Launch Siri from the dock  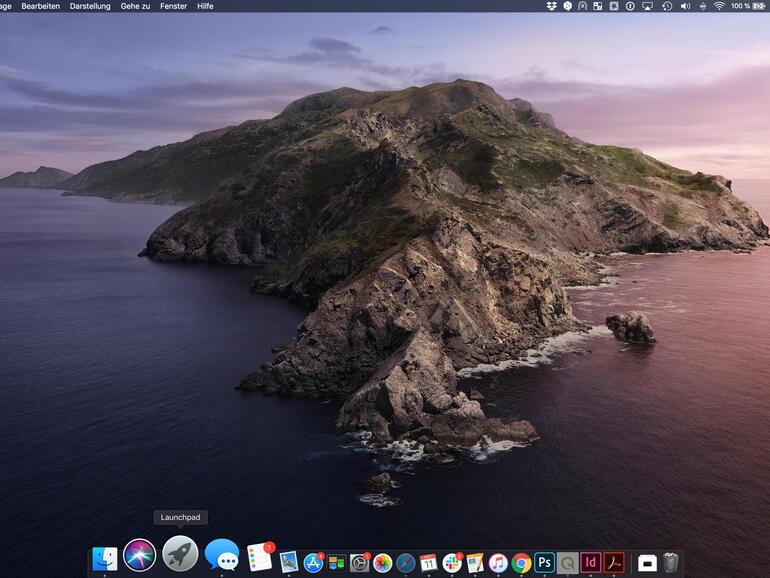[140, 555]
